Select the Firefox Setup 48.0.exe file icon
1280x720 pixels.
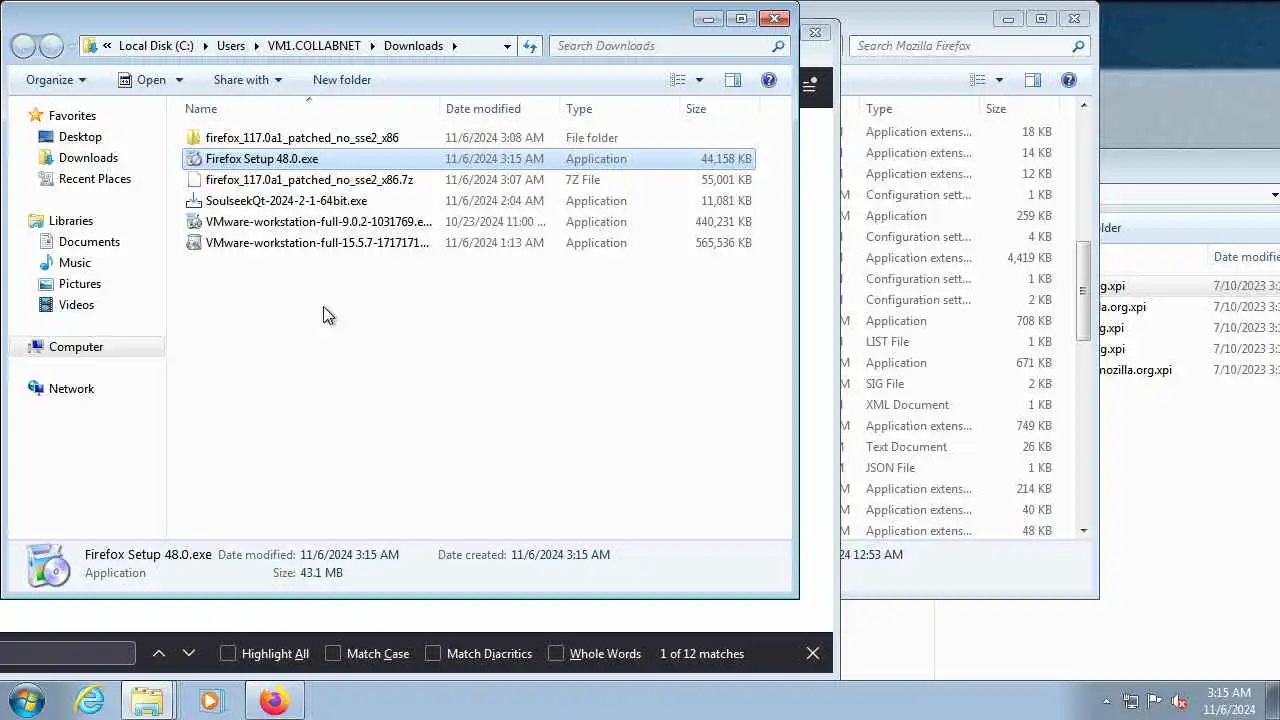pos(194,159)
